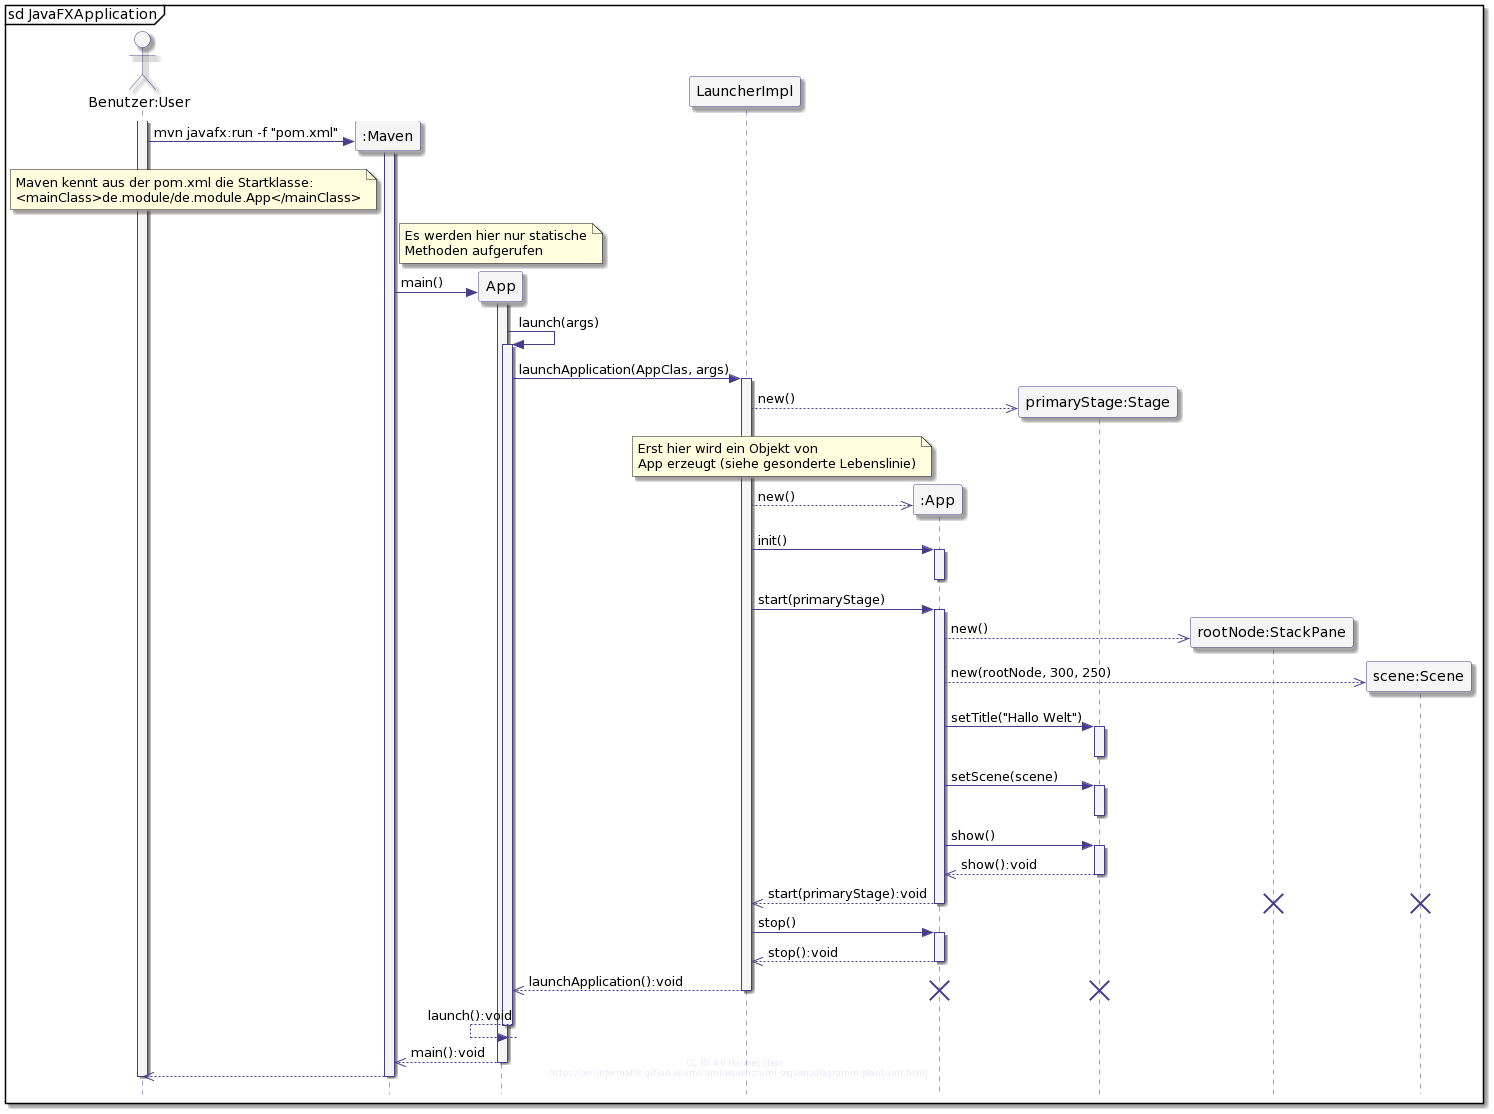Click the "stop():void" return label
Screen dimensions: 1494x1114
(x=803, y=953)
